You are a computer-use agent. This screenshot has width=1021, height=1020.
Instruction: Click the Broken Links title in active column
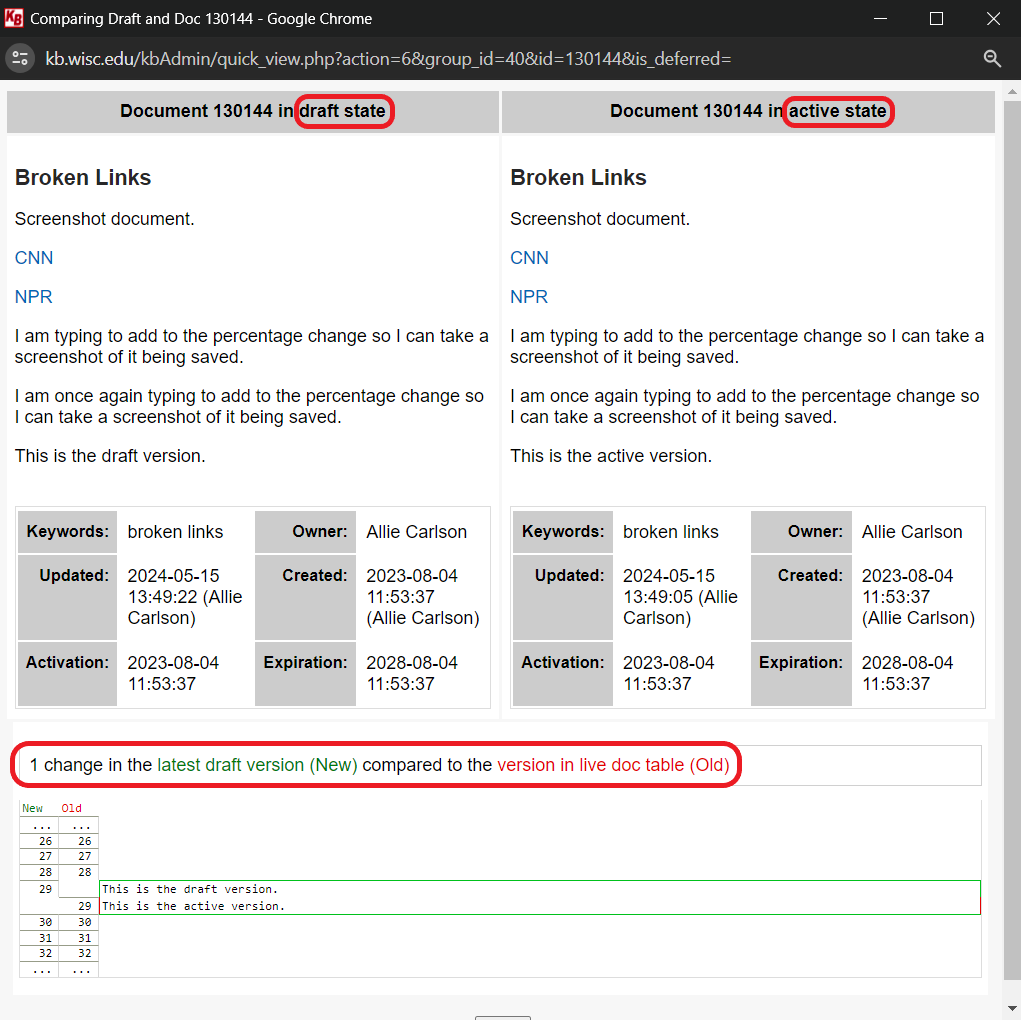578,178
